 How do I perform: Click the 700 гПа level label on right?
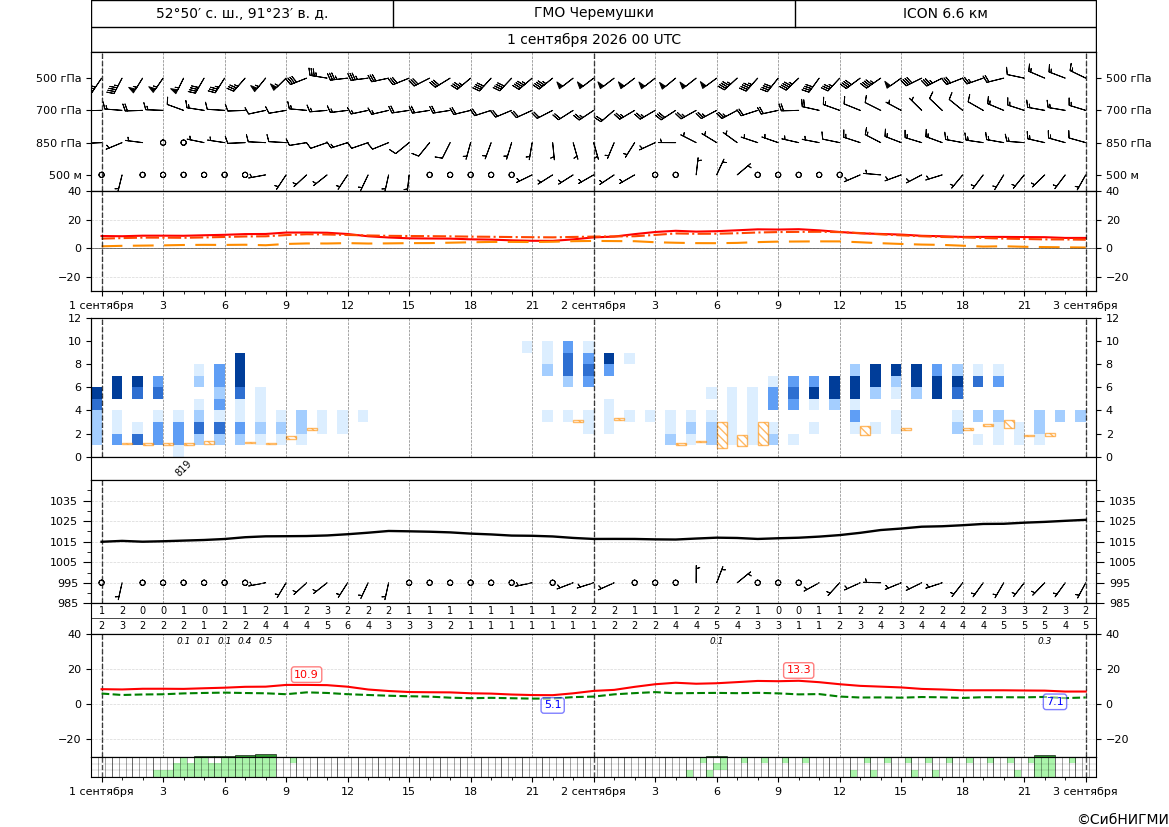point(1129,110)
